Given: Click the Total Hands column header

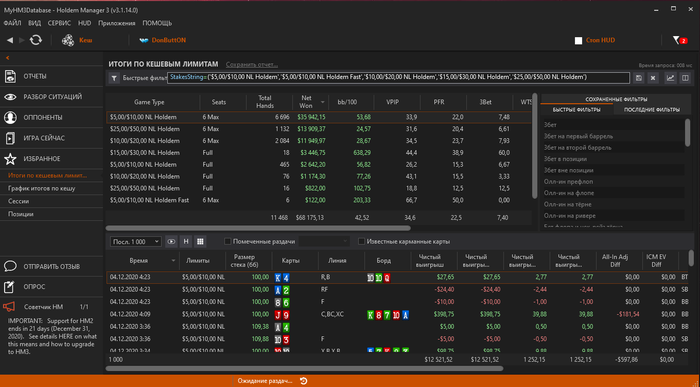Looking at the screenshot, I should point(265,102).
